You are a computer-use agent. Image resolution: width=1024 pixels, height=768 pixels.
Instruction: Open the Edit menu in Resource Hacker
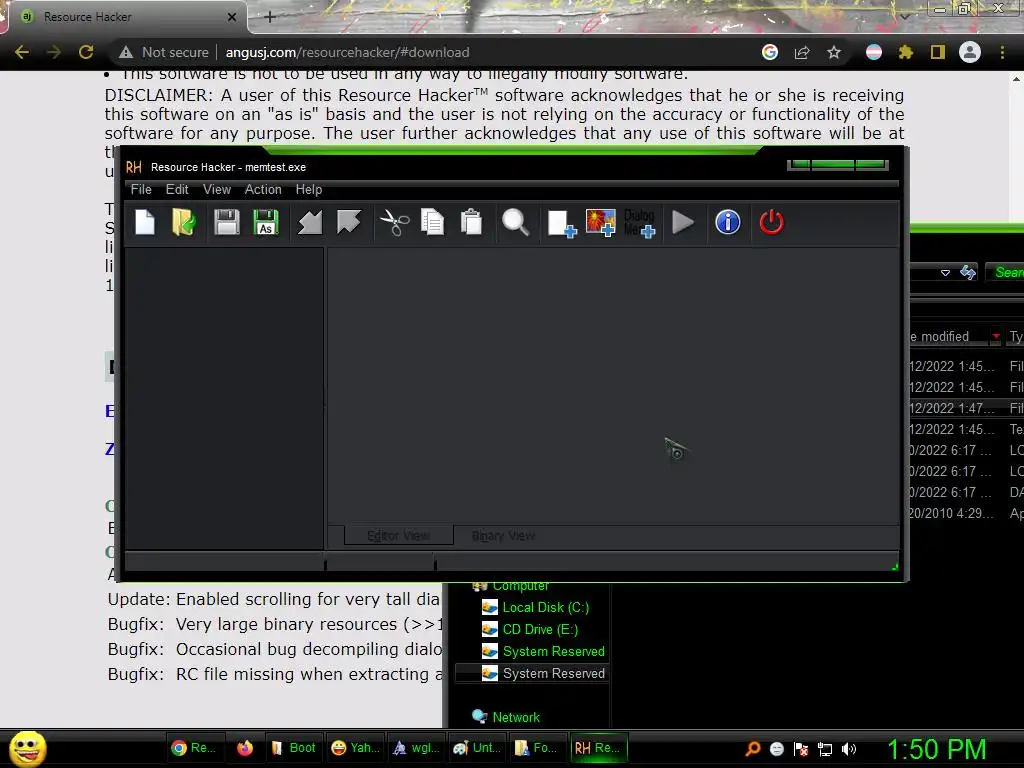177,189
